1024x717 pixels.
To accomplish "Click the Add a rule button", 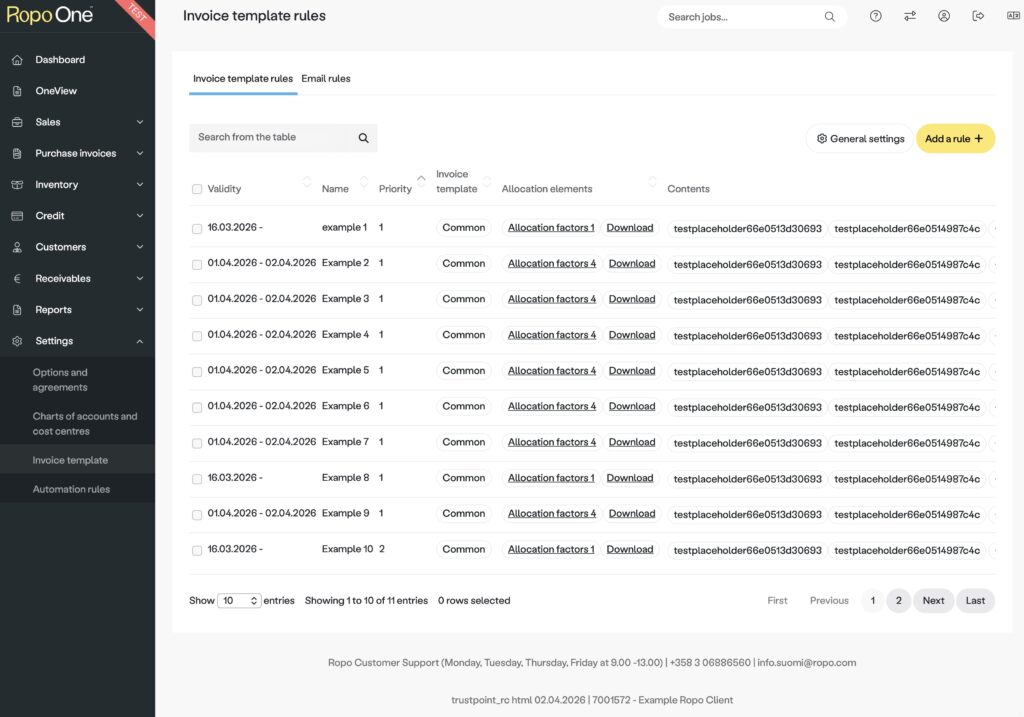I will [954, 139].
